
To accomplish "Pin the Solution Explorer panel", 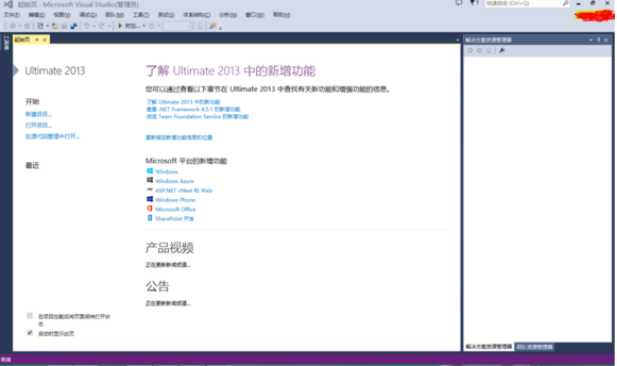I will click(x=599, y=40).
